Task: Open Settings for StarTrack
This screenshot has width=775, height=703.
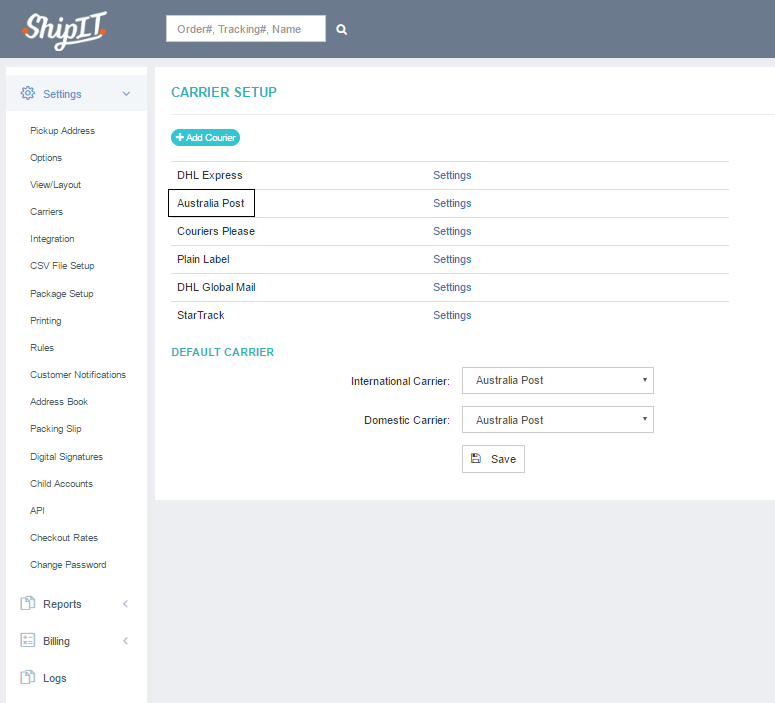Action: (x=452, y=315)
